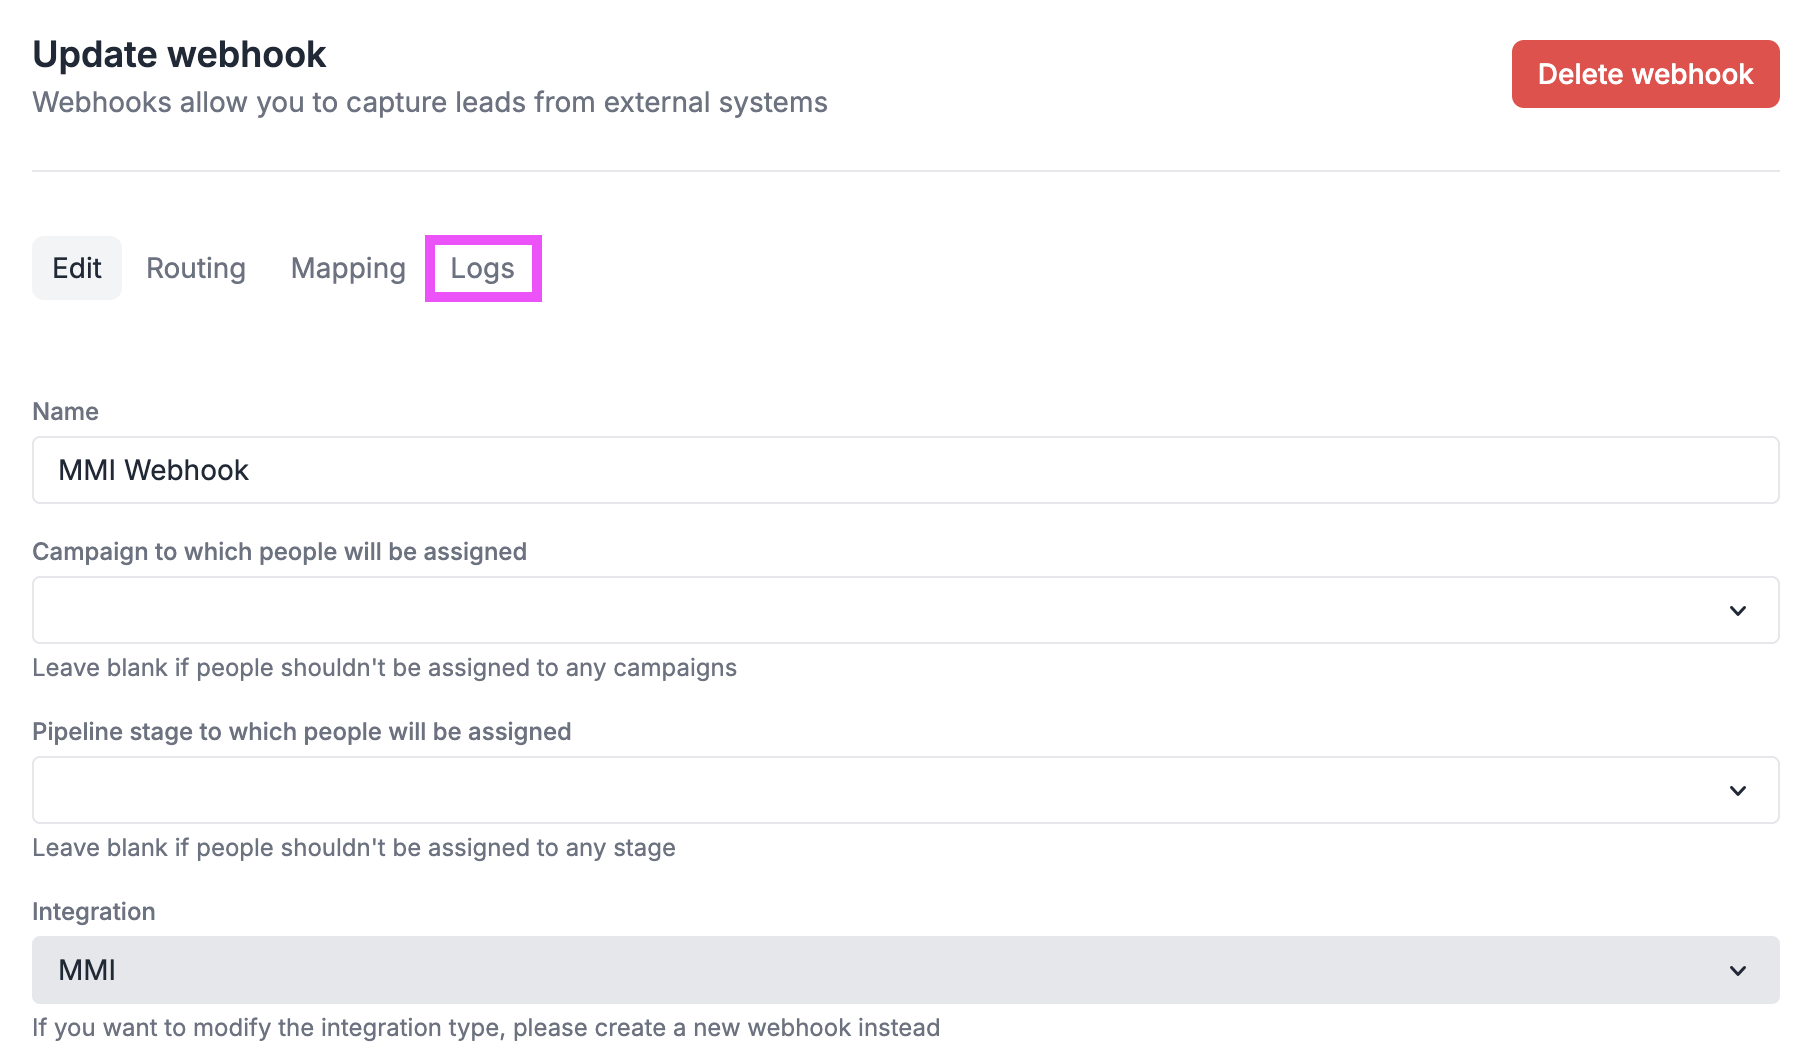Click the pipeline stage label text
Image resolution: width=1814 pixels, height=1054 pixels.
302,731
